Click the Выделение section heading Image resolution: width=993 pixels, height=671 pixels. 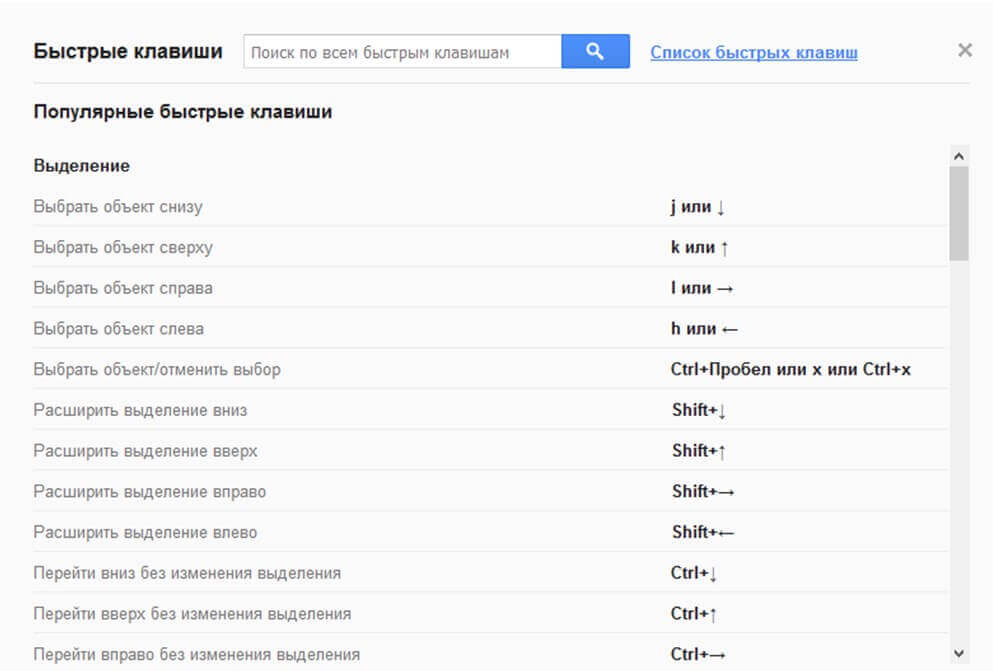click(x=82, y=165)
